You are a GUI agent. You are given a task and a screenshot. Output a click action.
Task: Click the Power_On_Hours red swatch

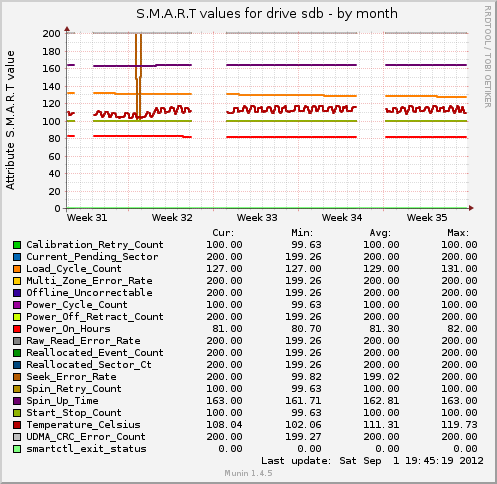(17, 329)
